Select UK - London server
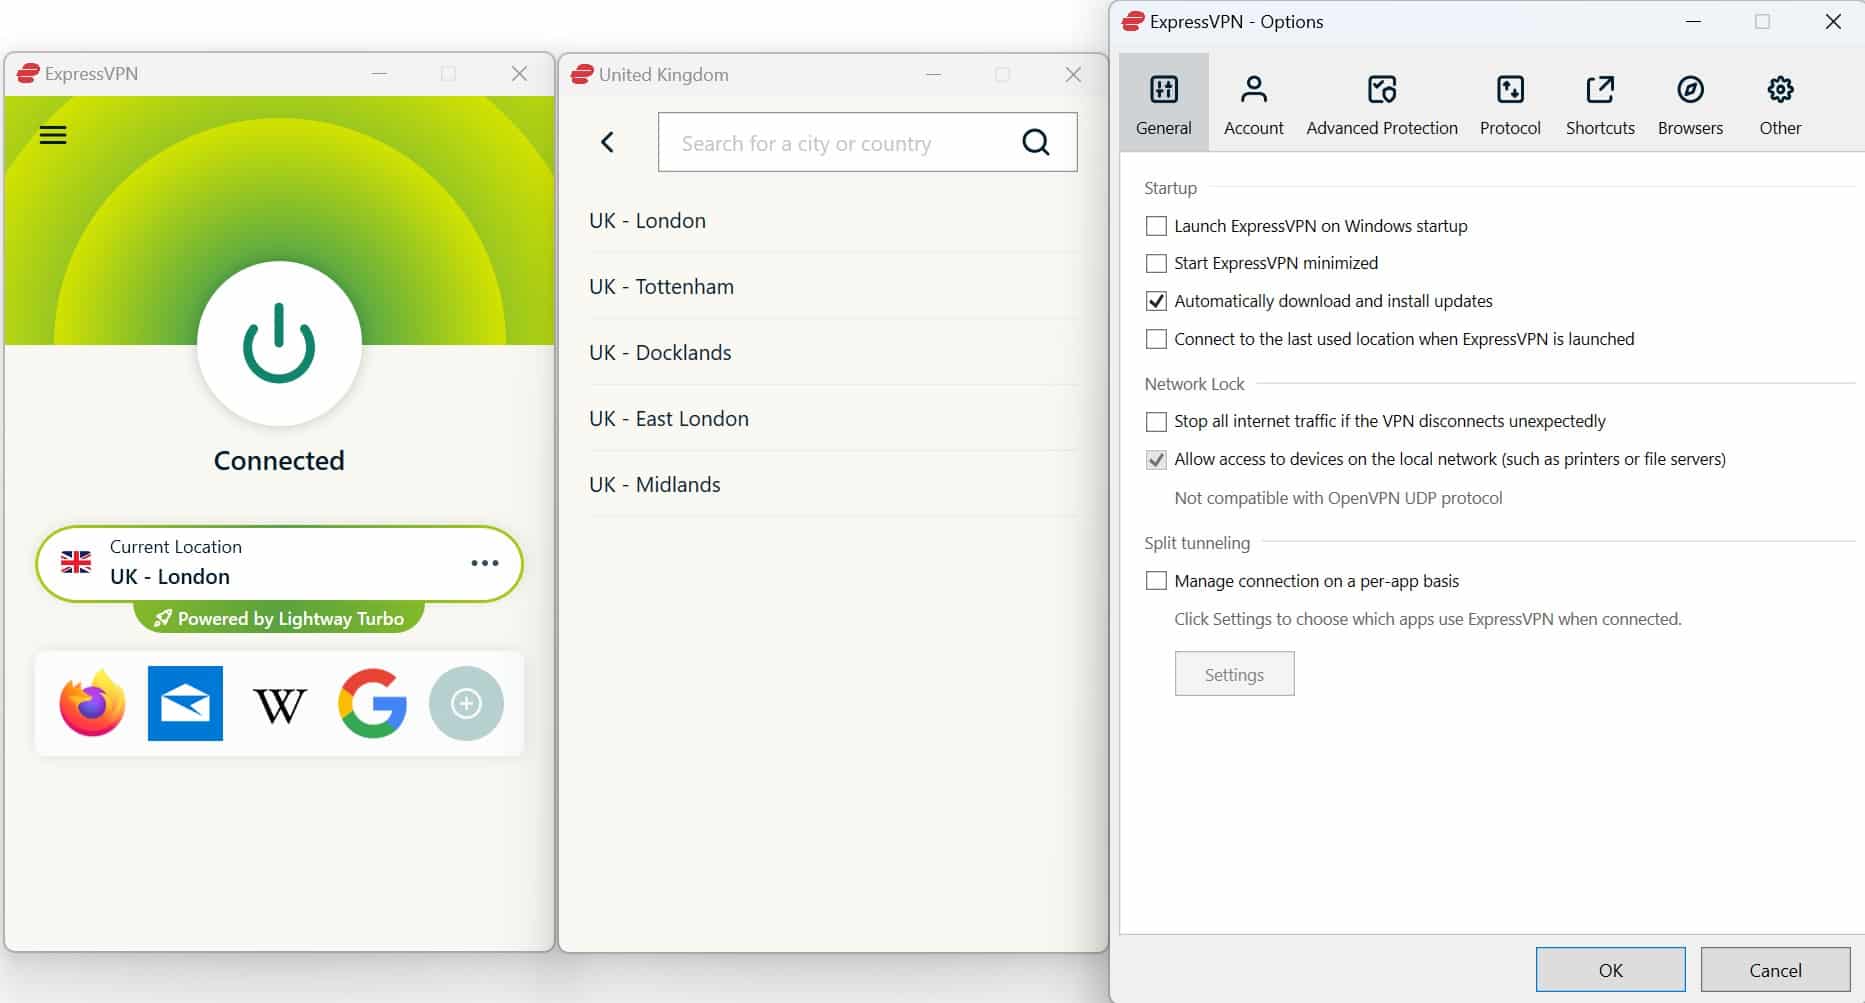Image resolution: width=1865 pixels, height=1003 pixels. tap(833, 220)
